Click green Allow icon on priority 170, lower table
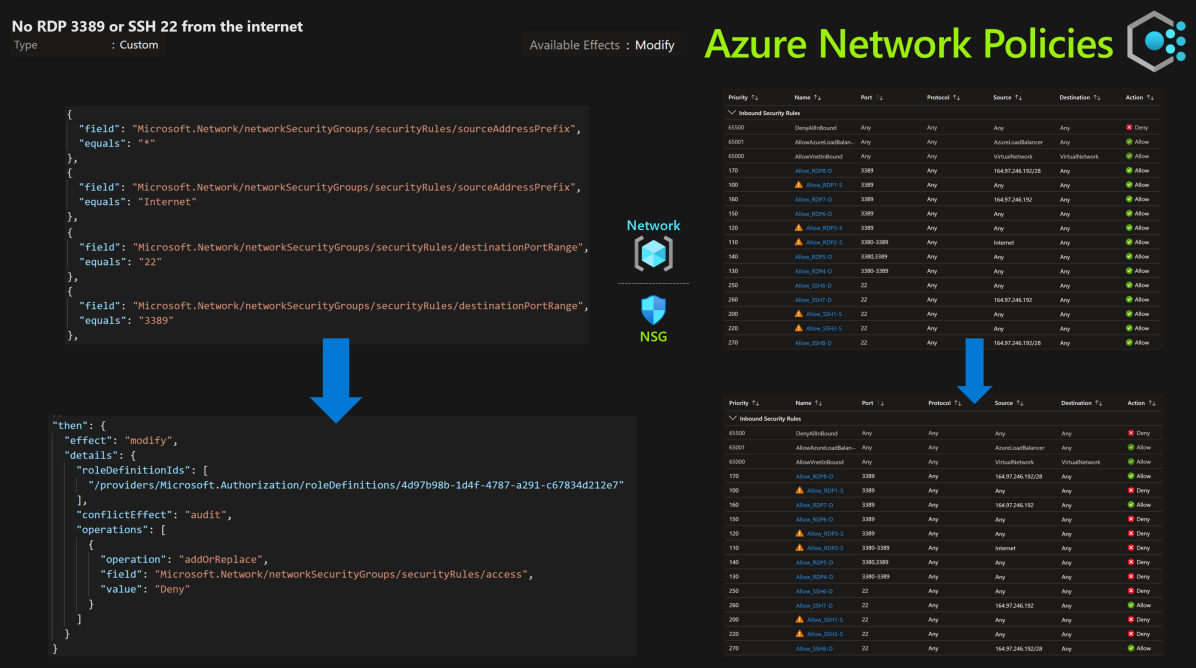Screen dimensions: 1196x668 [x=1130, y=476]
